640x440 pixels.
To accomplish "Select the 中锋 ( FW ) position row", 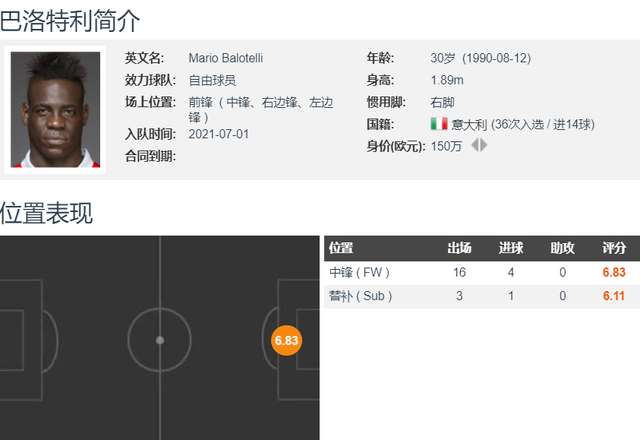I will 482,273.
